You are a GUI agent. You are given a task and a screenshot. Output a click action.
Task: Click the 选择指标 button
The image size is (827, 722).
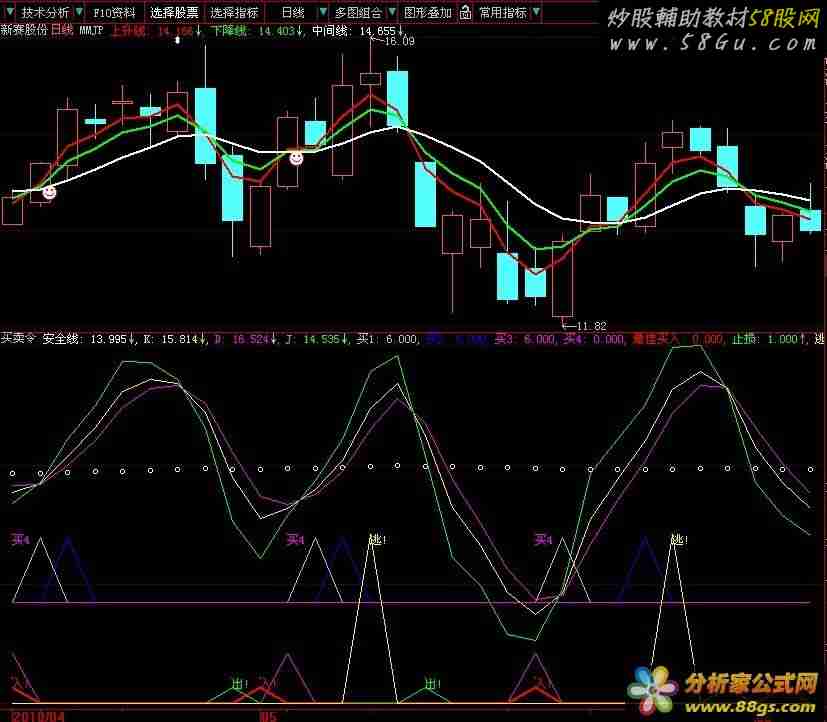click(x=234, y=12)
